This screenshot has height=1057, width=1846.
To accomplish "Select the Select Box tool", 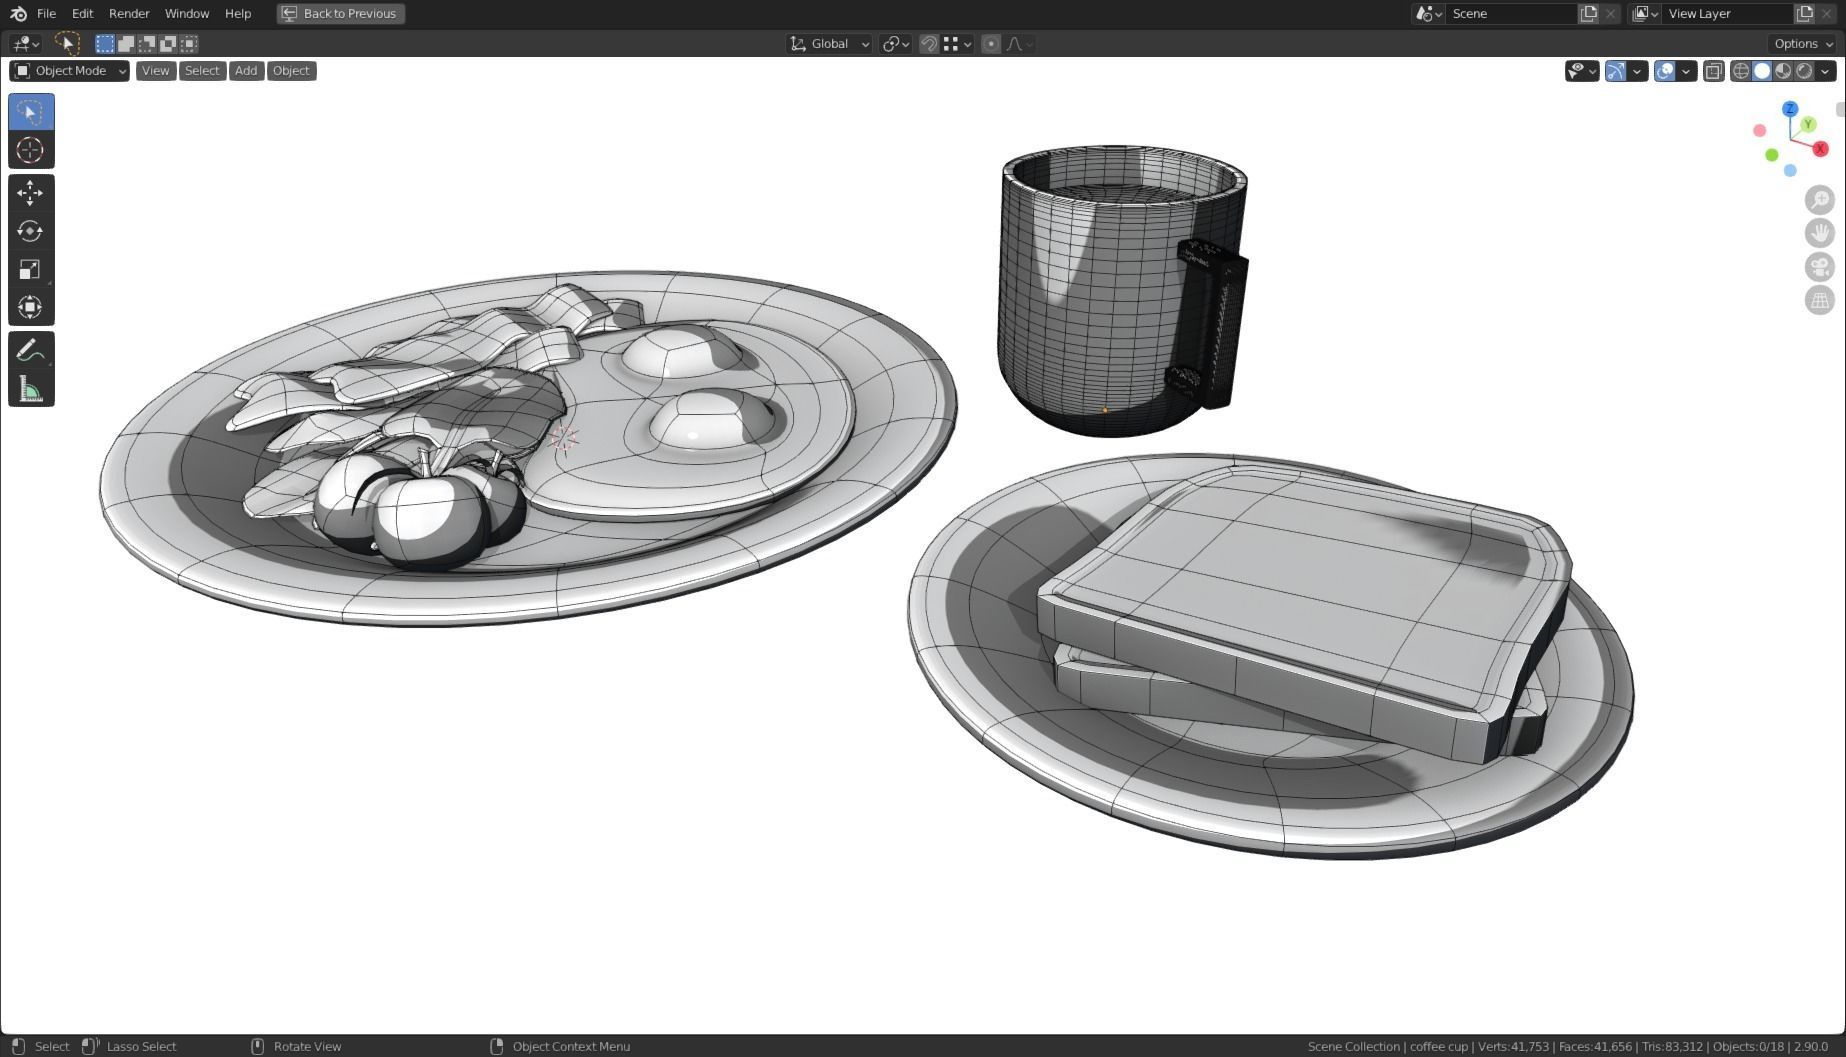I will pos(31,112).
